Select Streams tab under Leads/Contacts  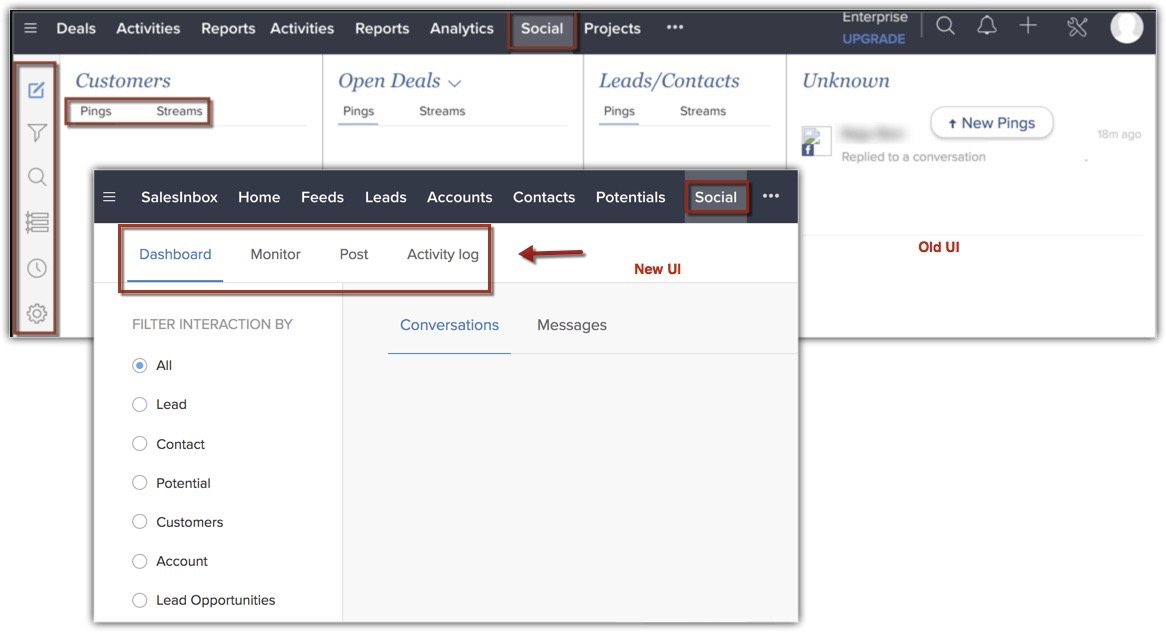click(x=703, y=111)
